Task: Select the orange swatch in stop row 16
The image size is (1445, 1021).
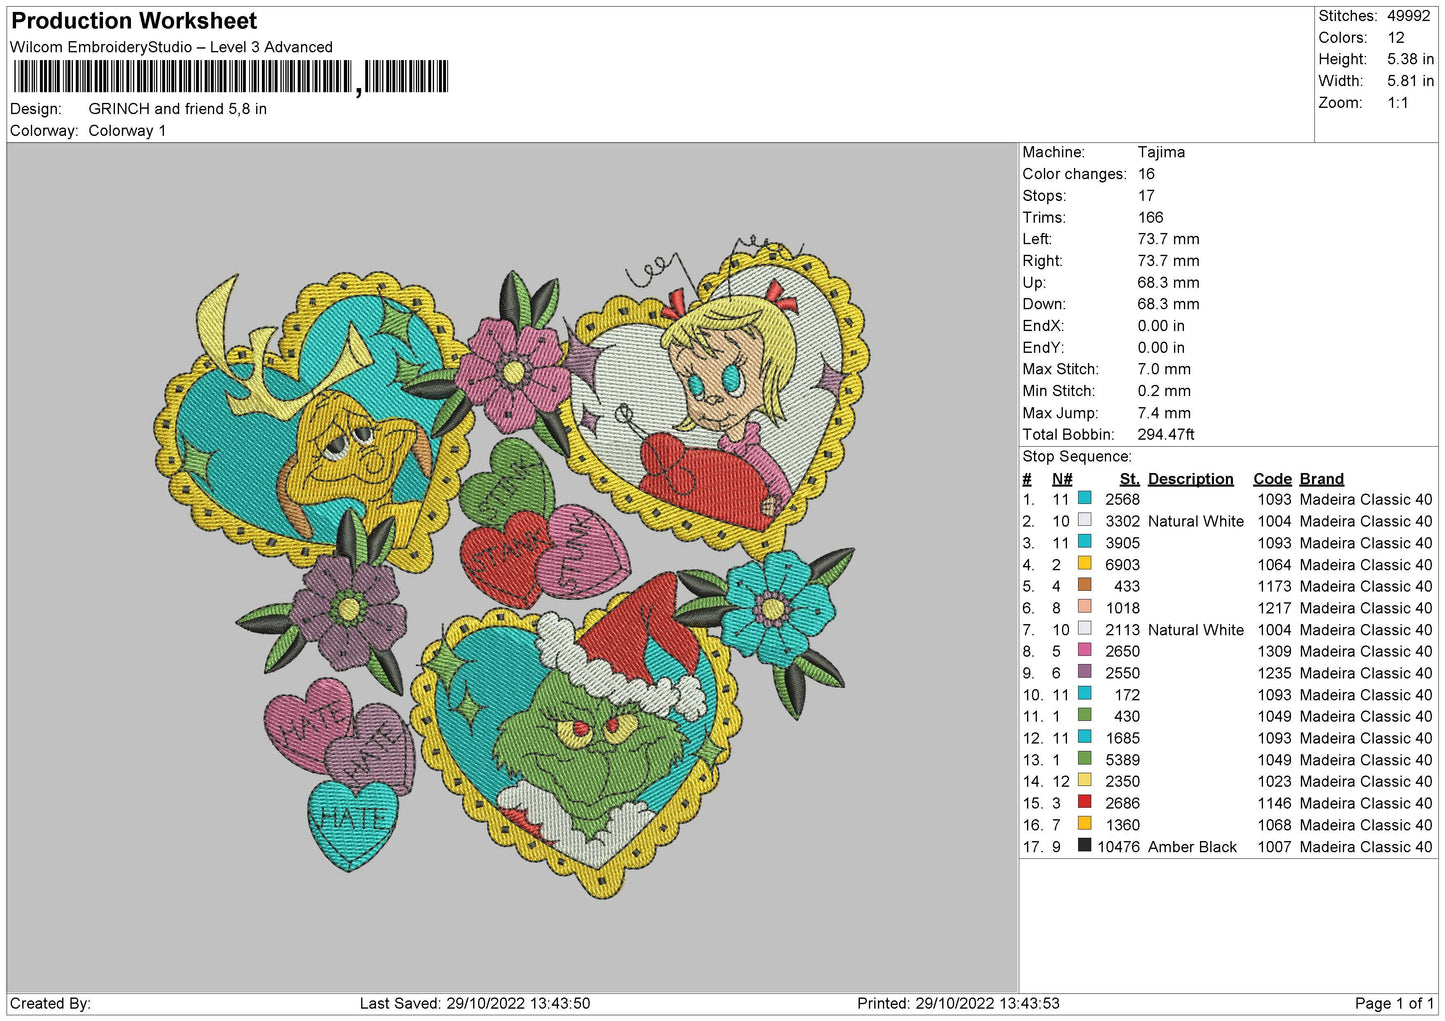Action: point(1084,825)
